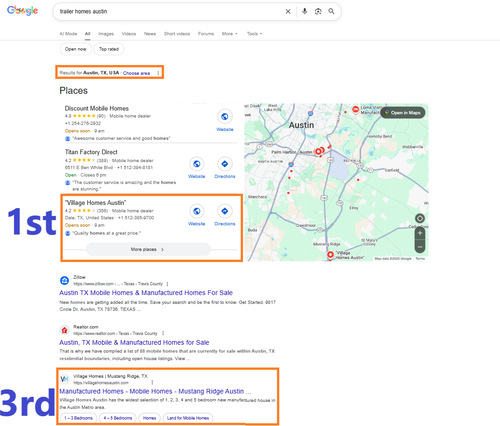Viewport: 500px width, 426px height.
Task: Zoom out on the map
Action: (420, 247)
